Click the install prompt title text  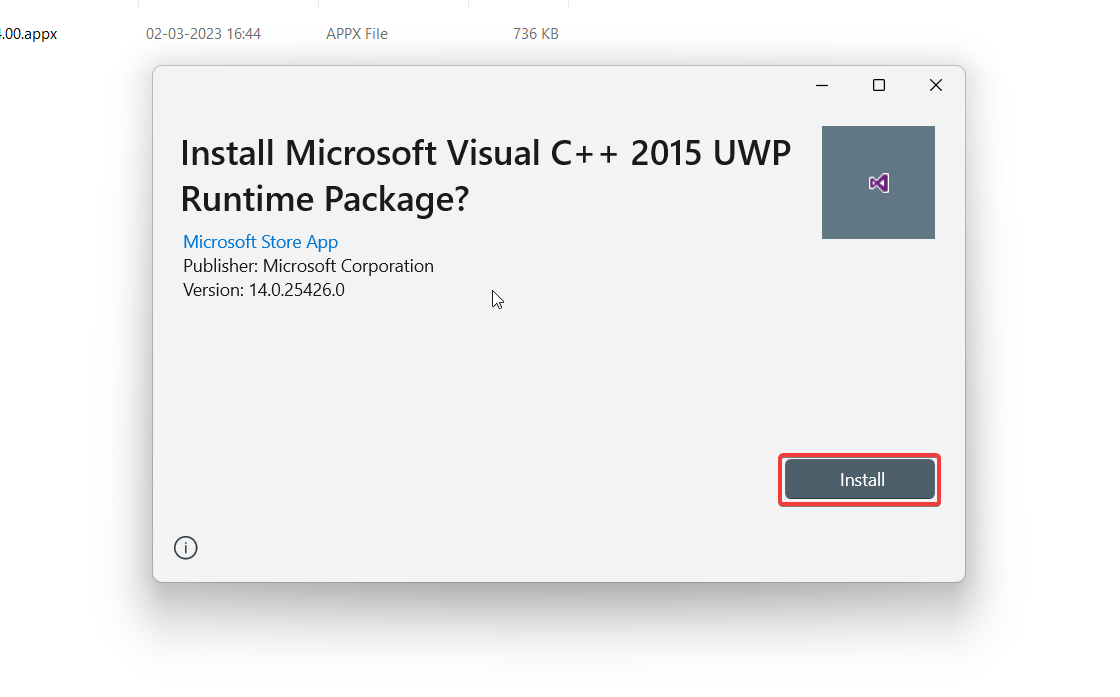(x=484, y=175)
